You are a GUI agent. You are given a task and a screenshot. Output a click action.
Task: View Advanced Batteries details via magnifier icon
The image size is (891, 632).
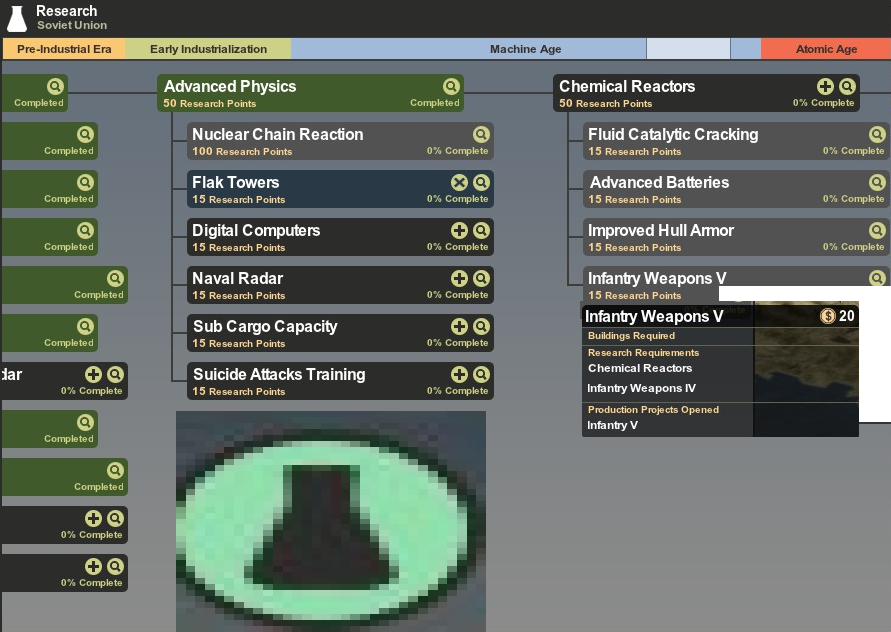[877, 182]
